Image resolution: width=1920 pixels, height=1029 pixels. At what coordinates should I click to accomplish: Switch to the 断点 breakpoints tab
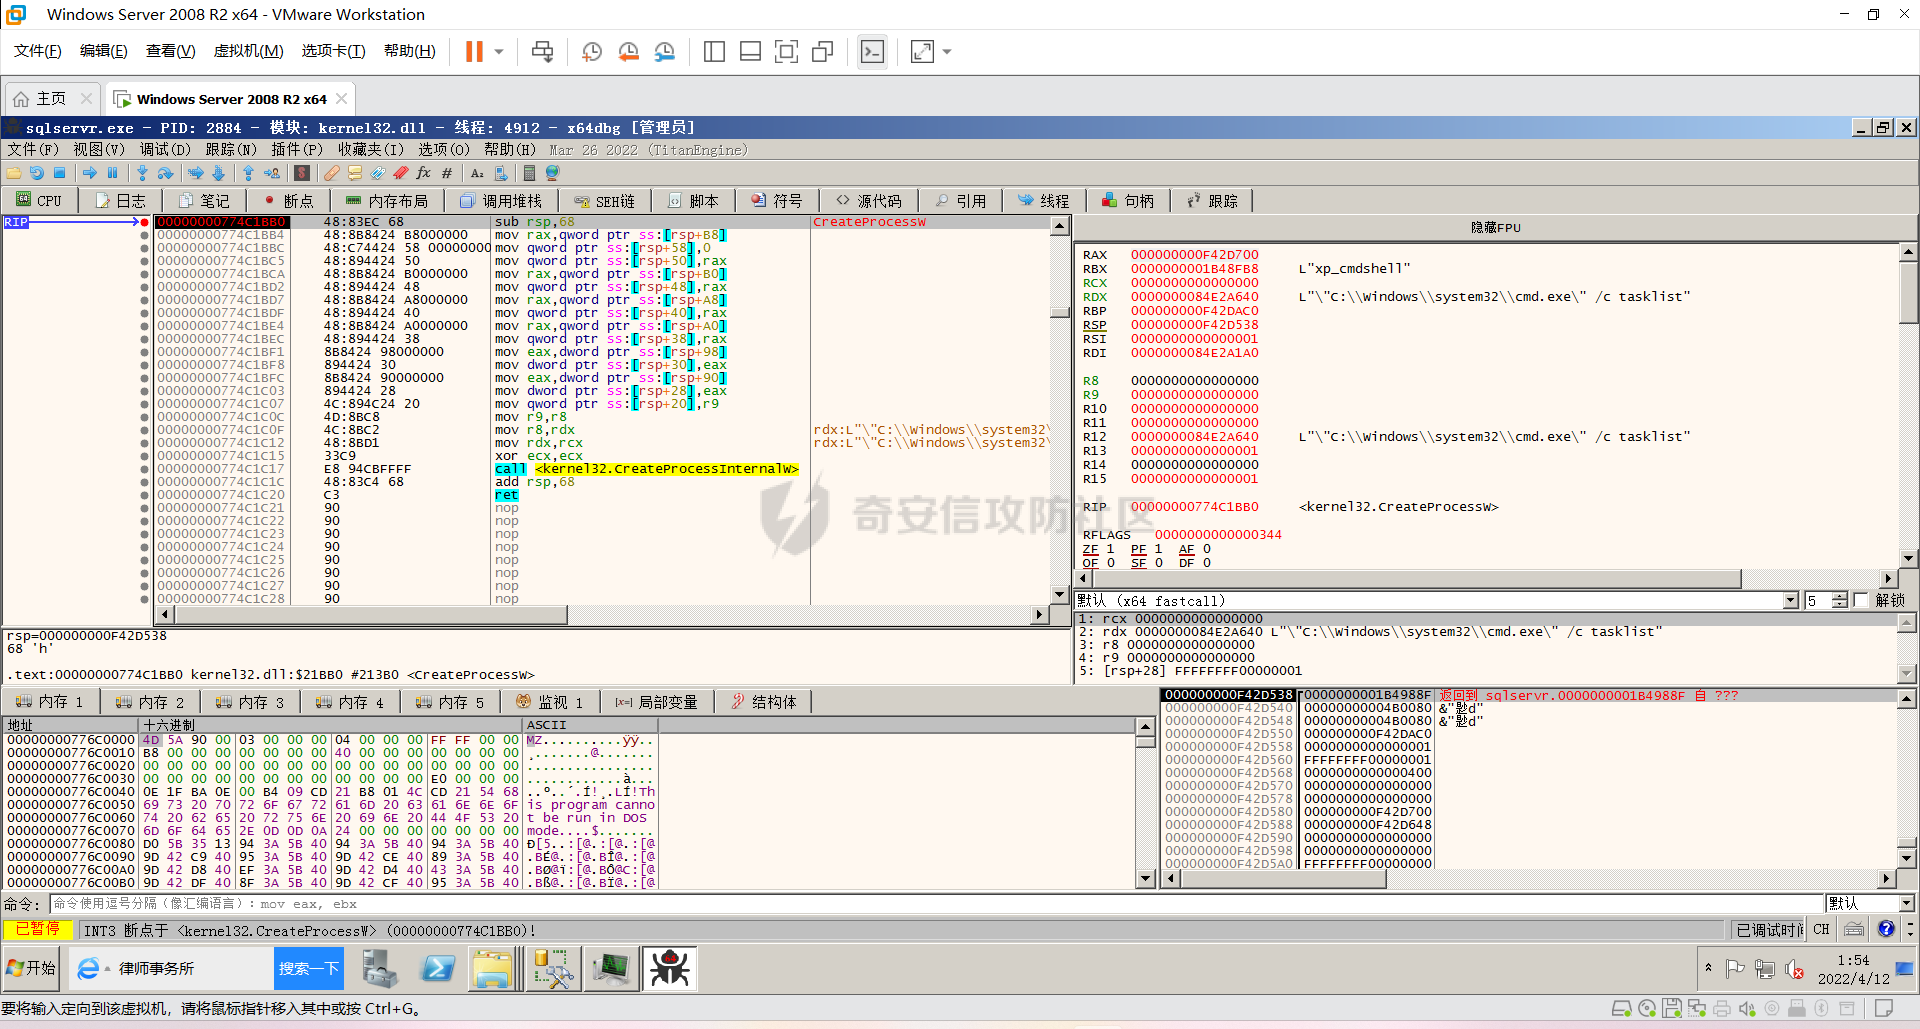pyautogui.click(x=288, y=201)
